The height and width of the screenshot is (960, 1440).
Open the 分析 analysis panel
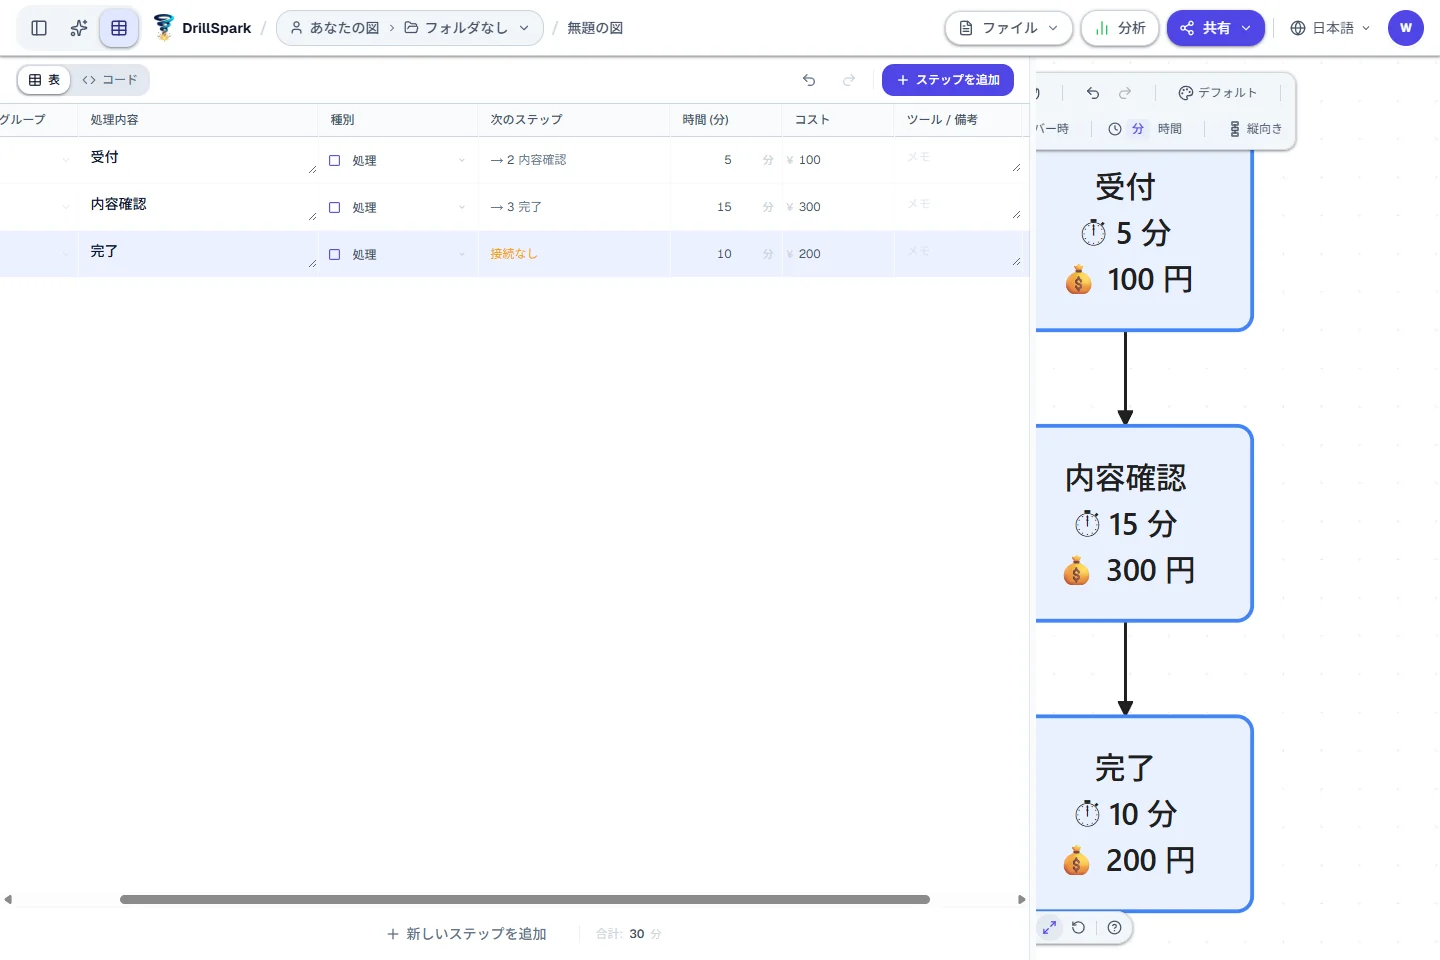1120,28
